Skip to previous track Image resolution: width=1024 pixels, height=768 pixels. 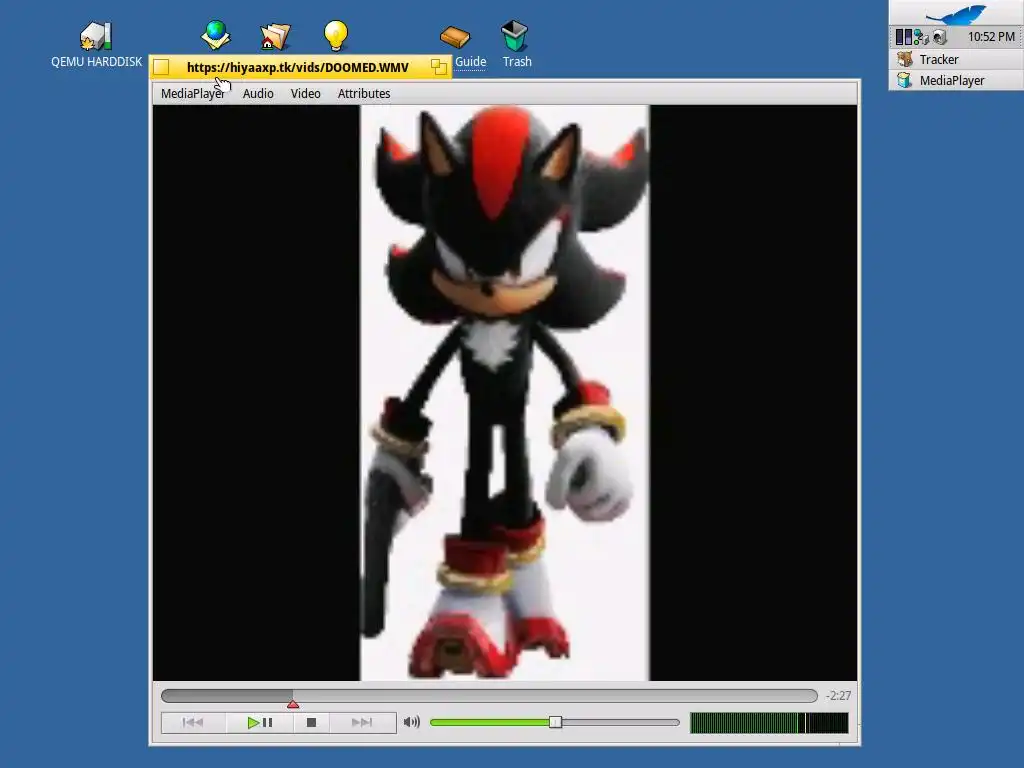tap(193, 722)
